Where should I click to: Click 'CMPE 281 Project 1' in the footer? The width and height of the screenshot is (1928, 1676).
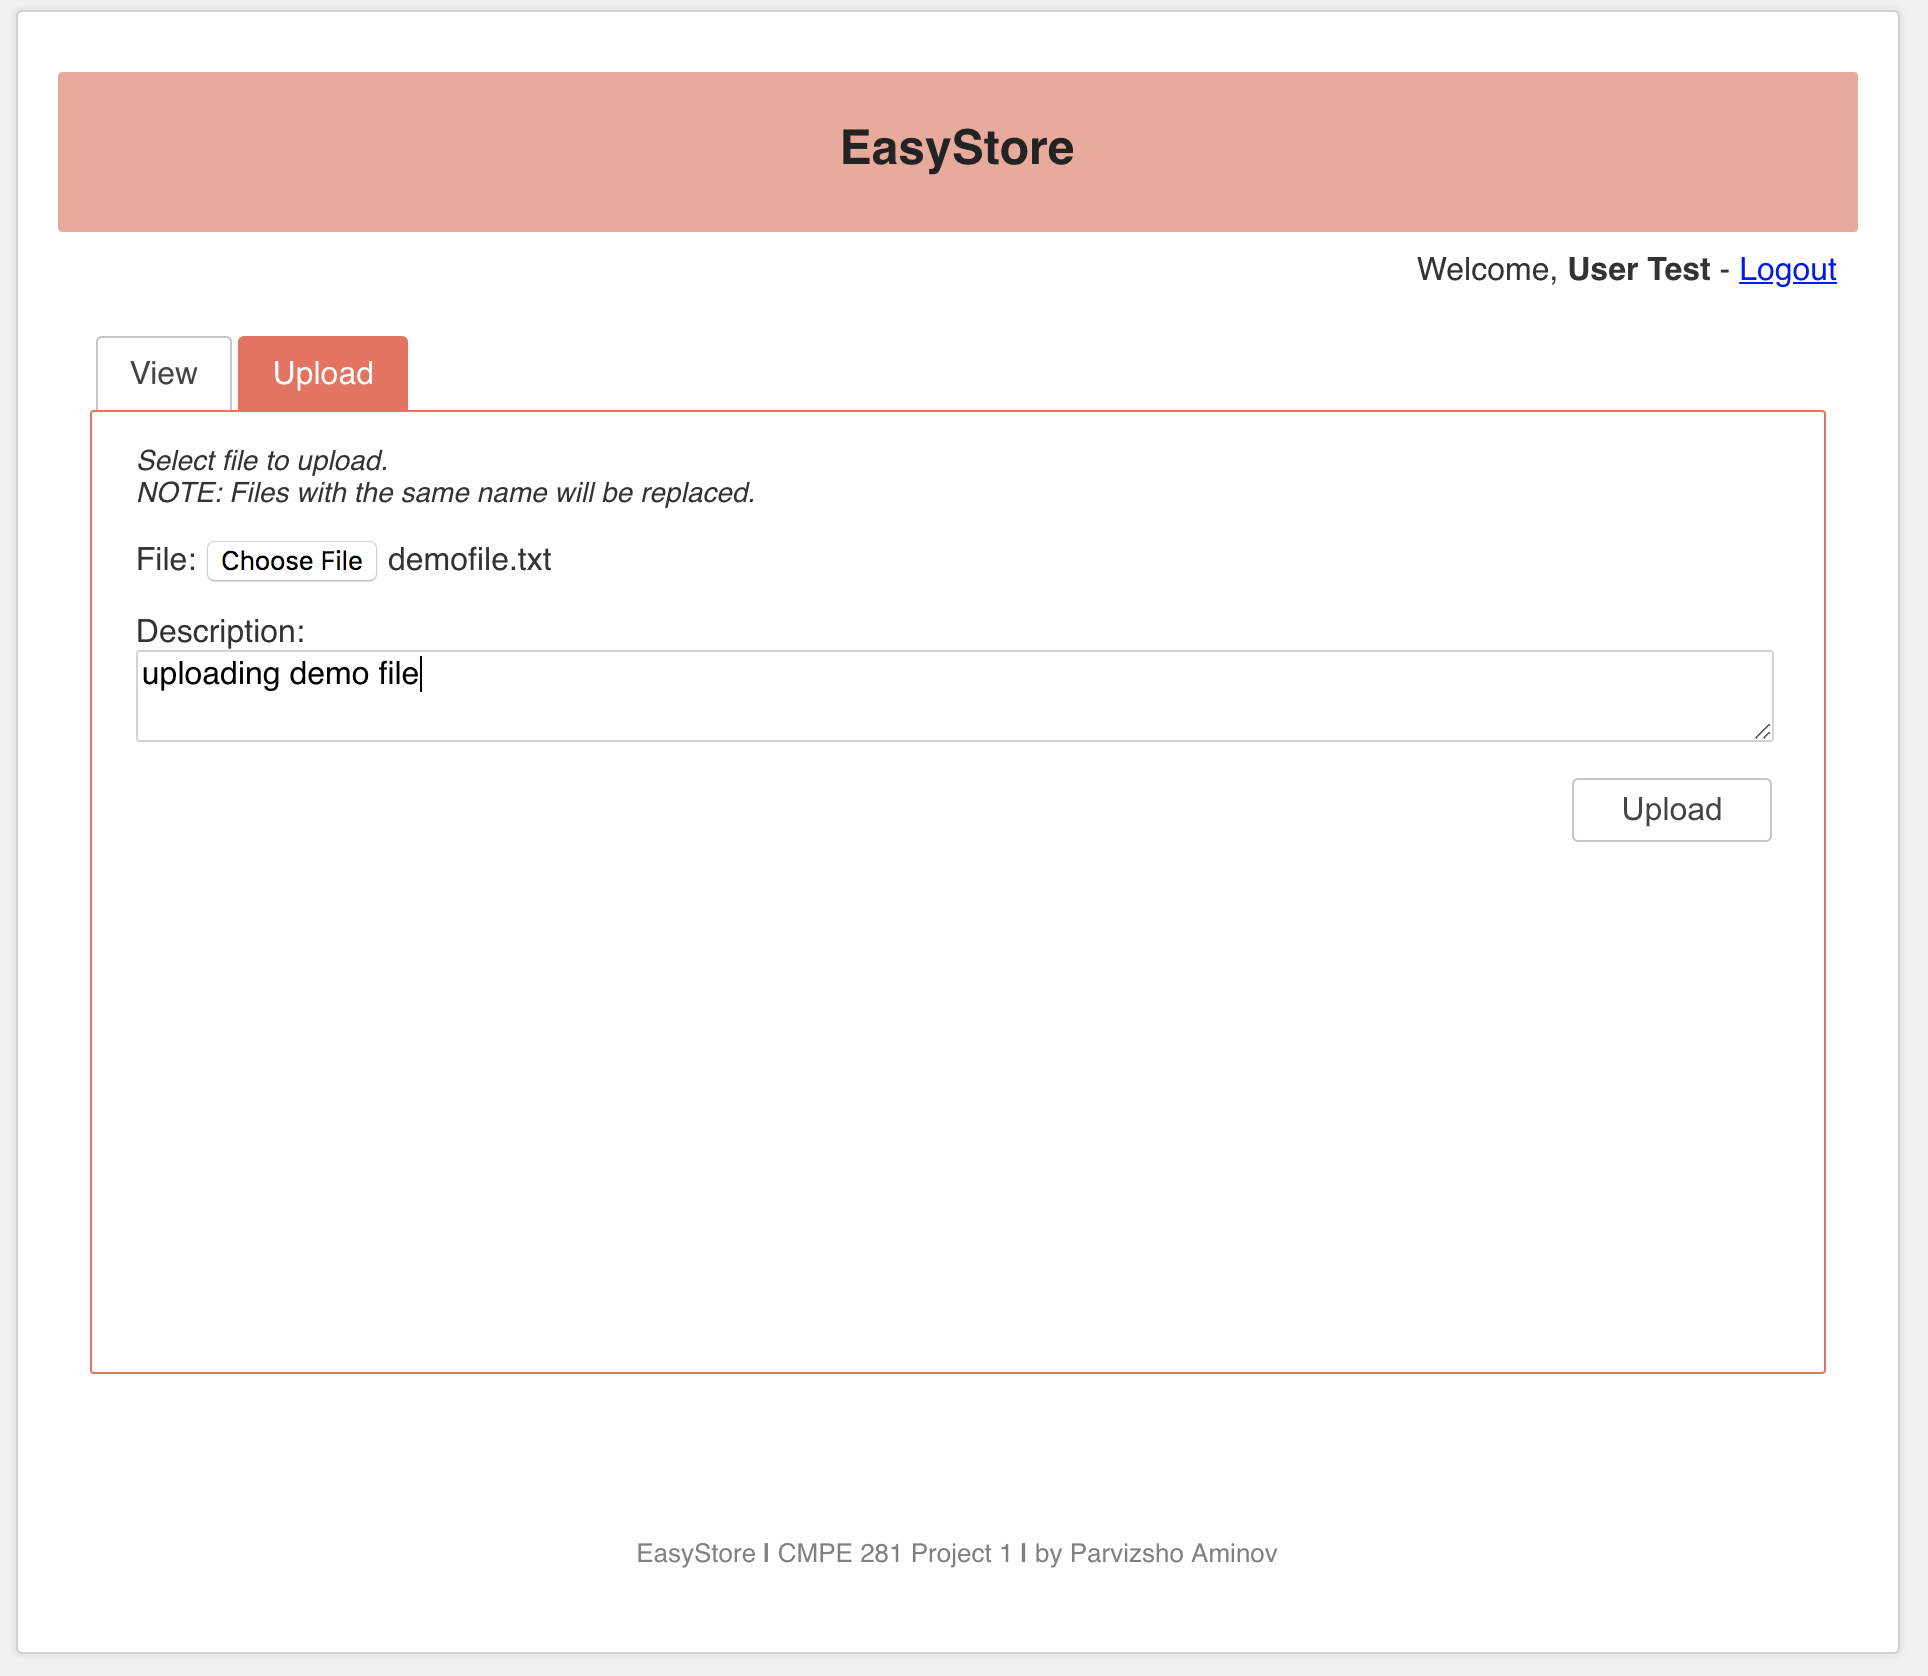click(894, 1553)
